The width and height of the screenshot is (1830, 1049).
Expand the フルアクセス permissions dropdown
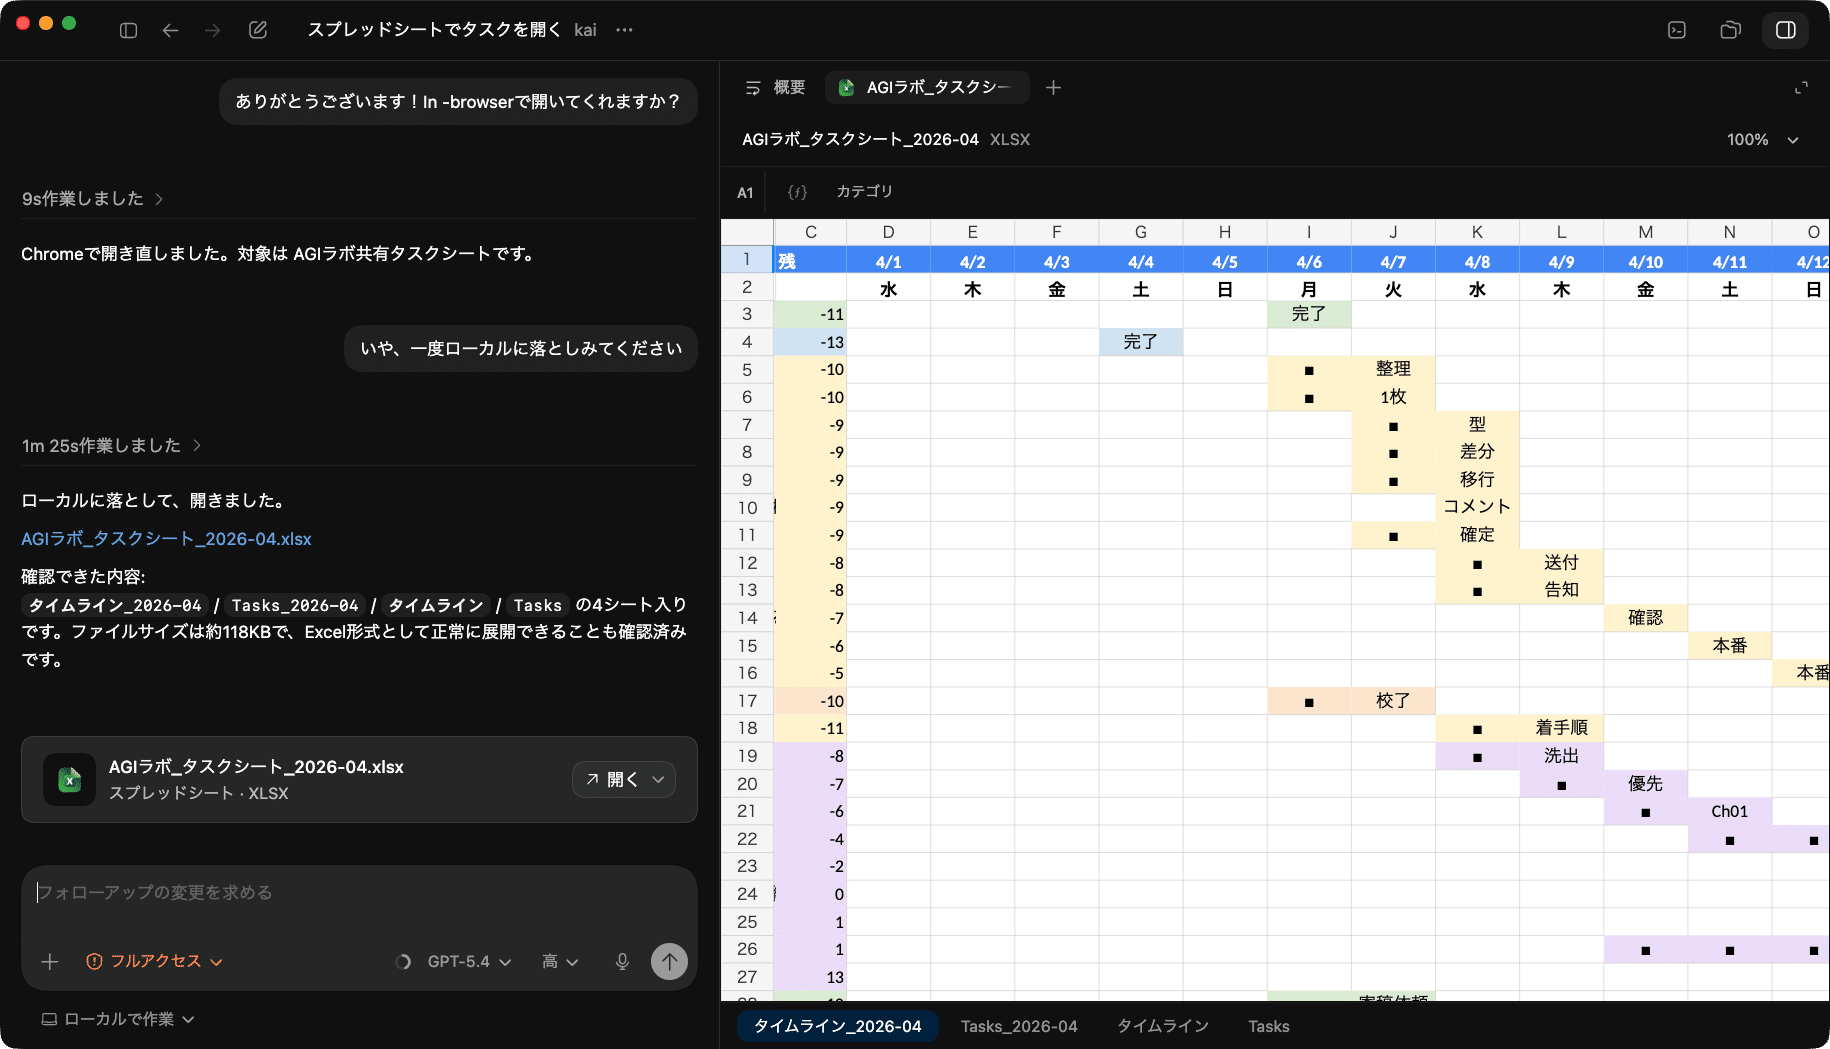pos(155,961)
